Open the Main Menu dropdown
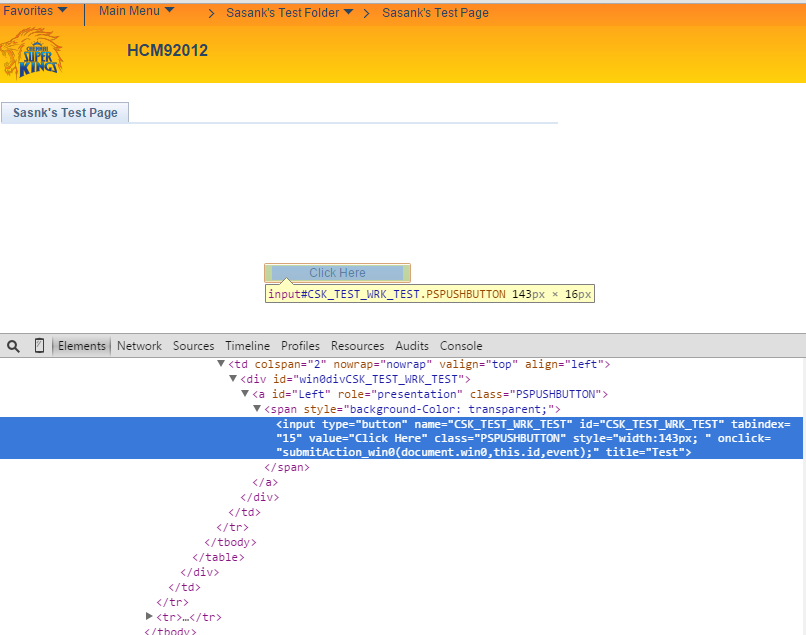This screenshot has width=806, height=635. tap(136, 11)
